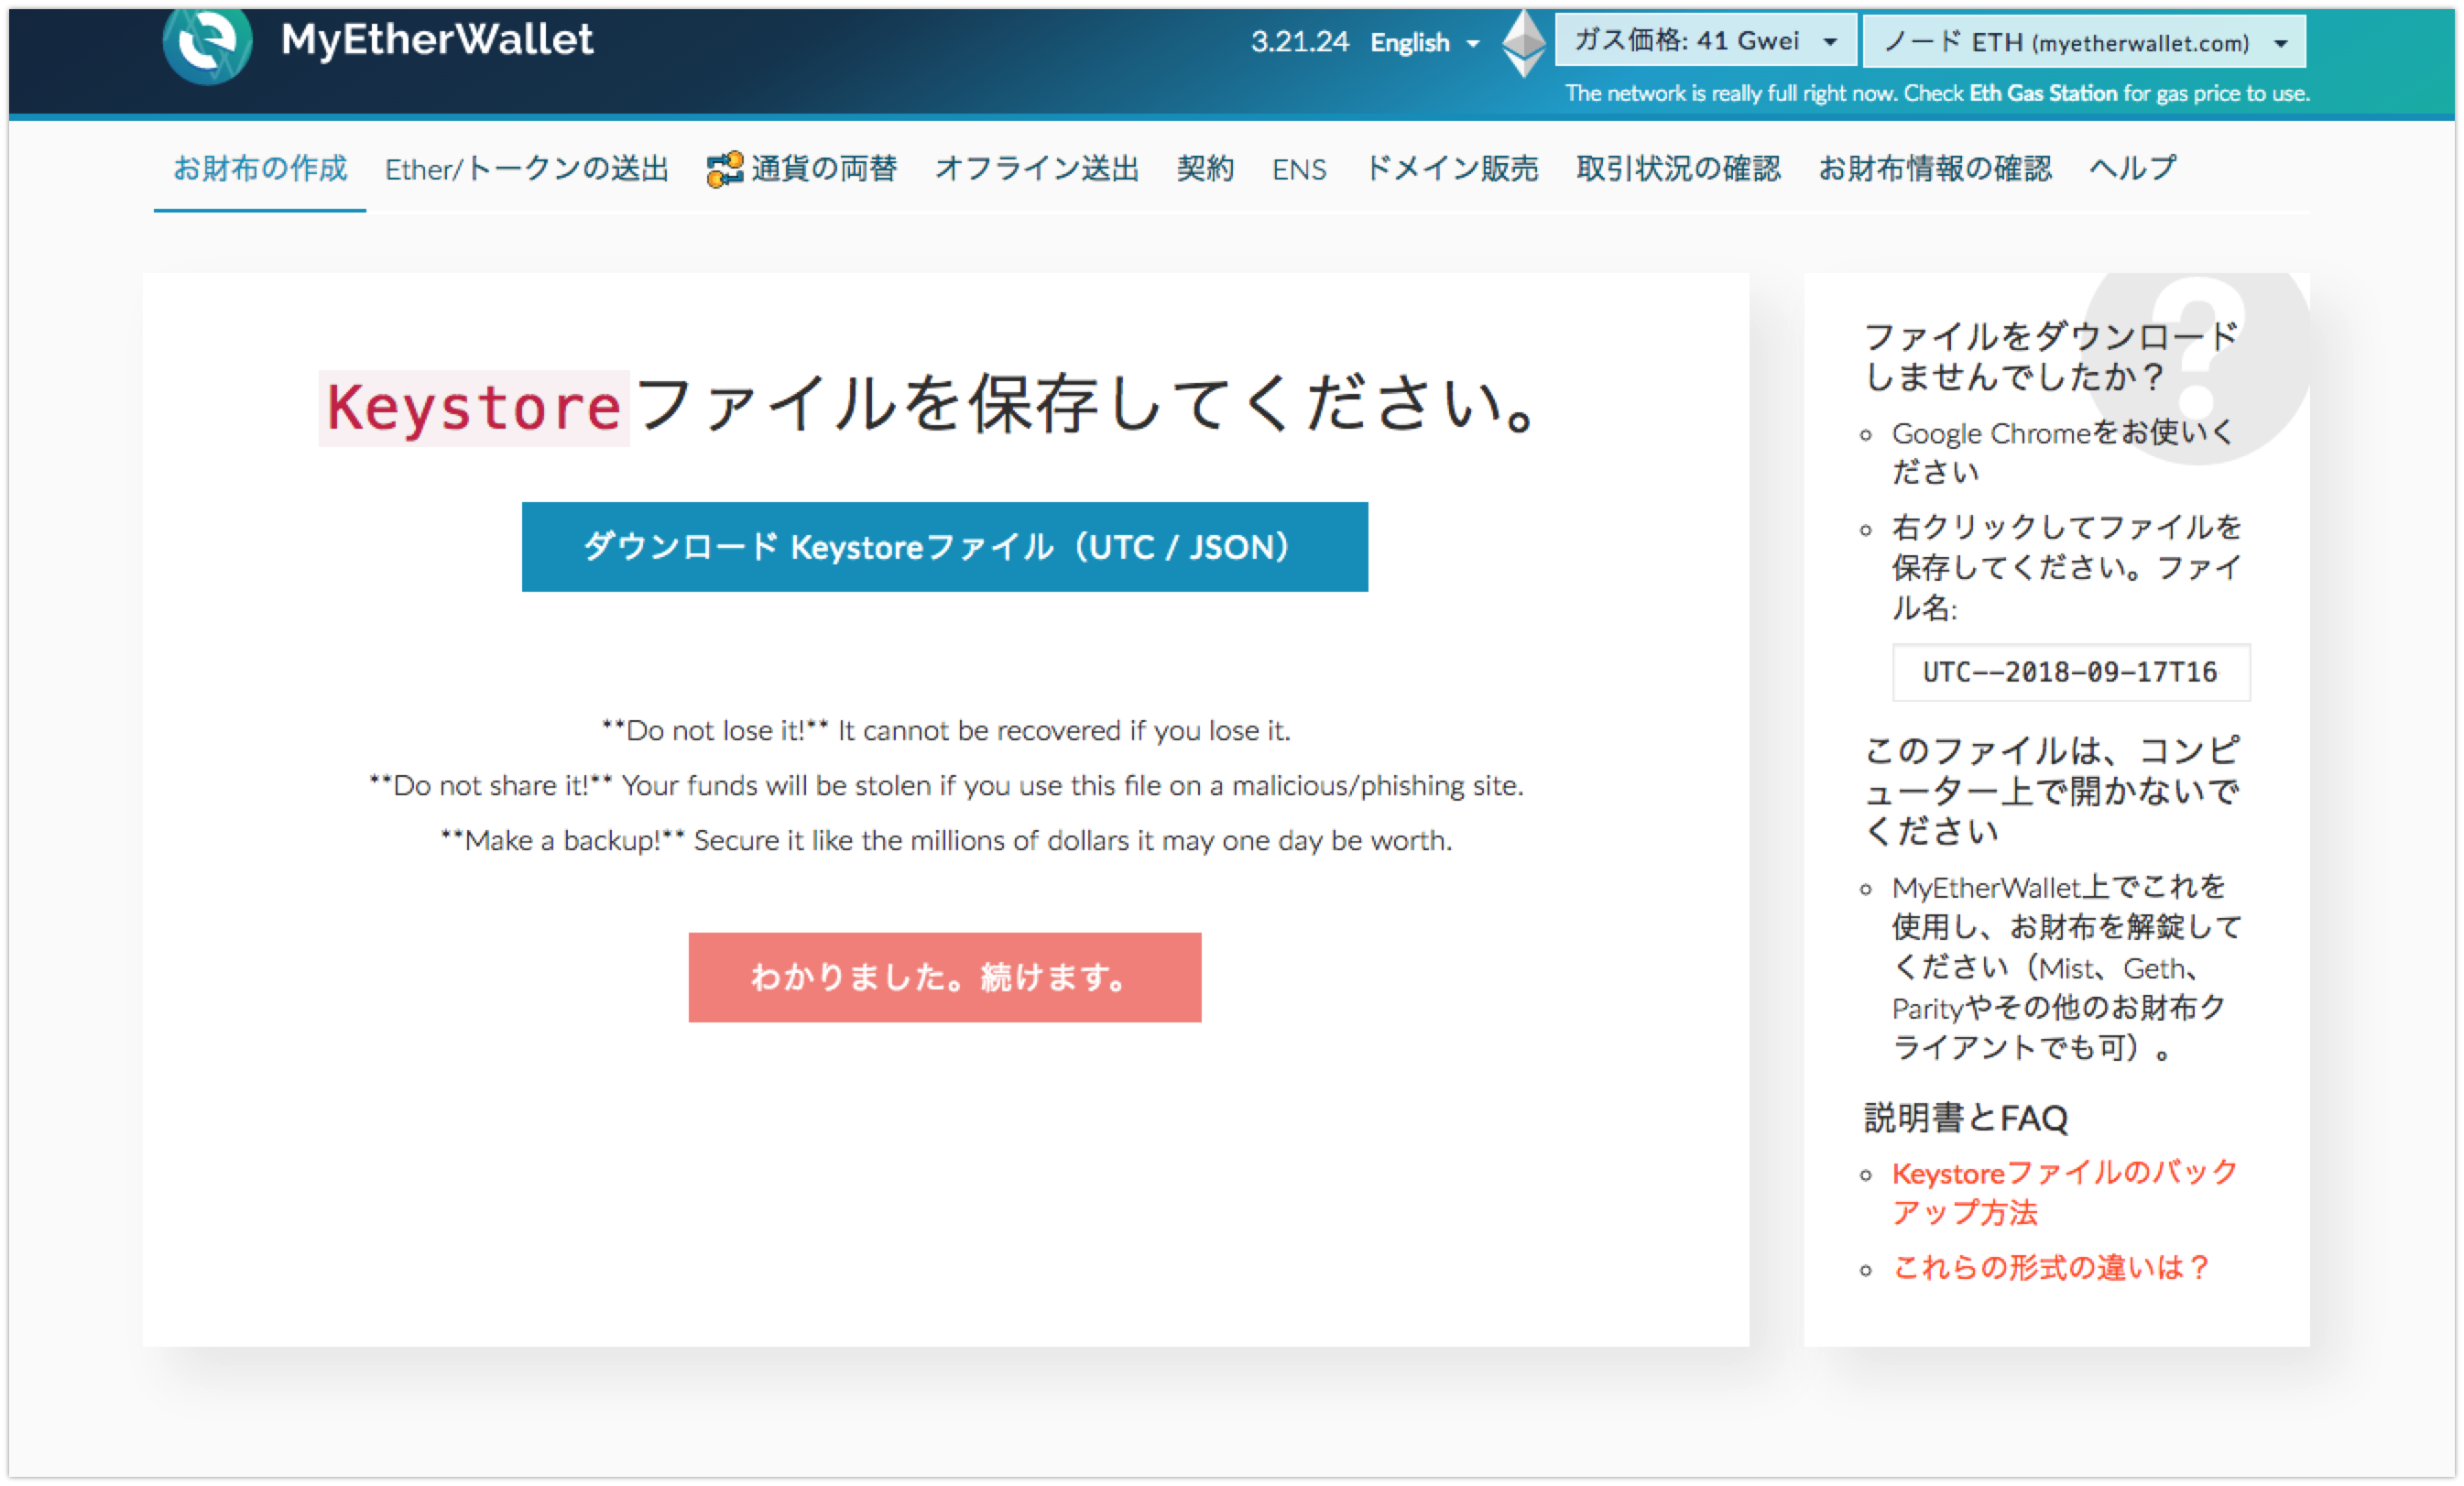This screenshot has height=1486, width=2464.
Task: Click the UTC--2018-09-17T16 filename field
Action: click(2070, 672)
